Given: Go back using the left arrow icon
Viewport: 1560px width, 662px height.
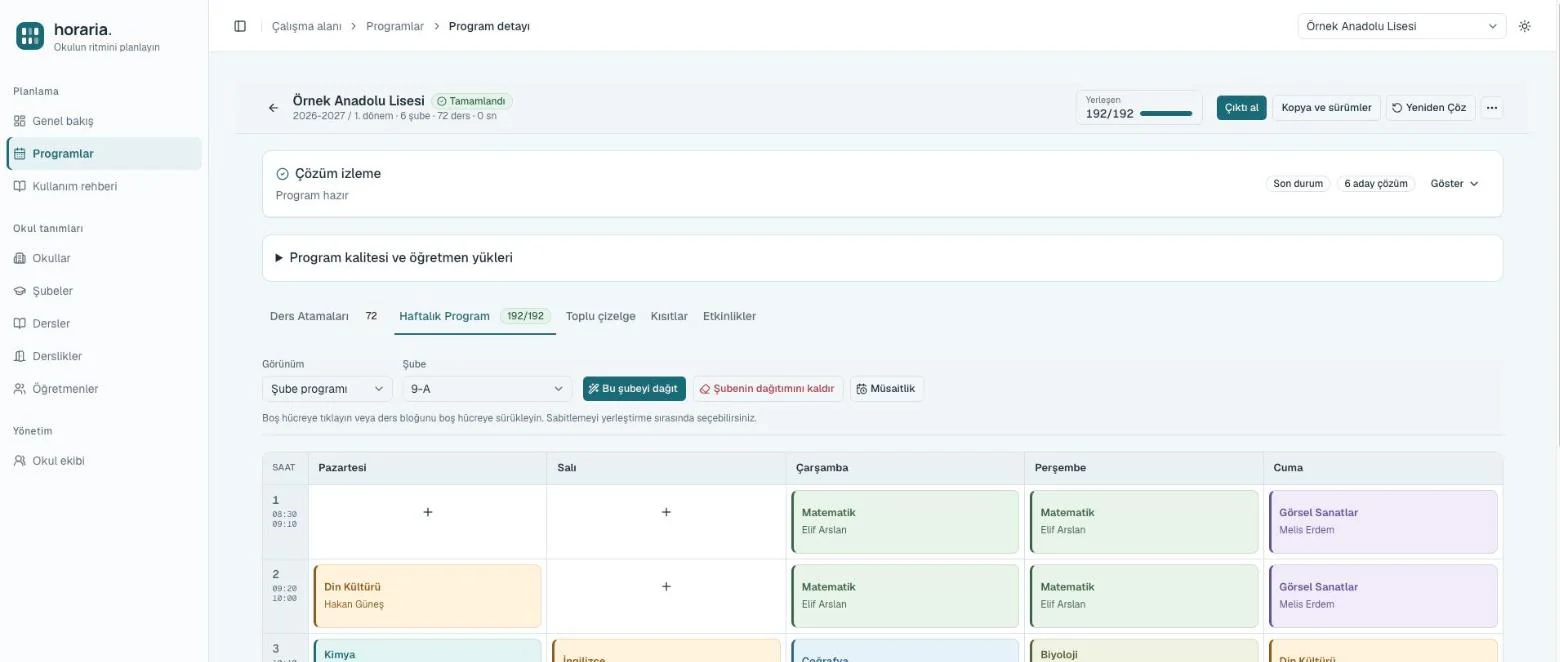Looking at the screenshot, I should click(273, 108).
